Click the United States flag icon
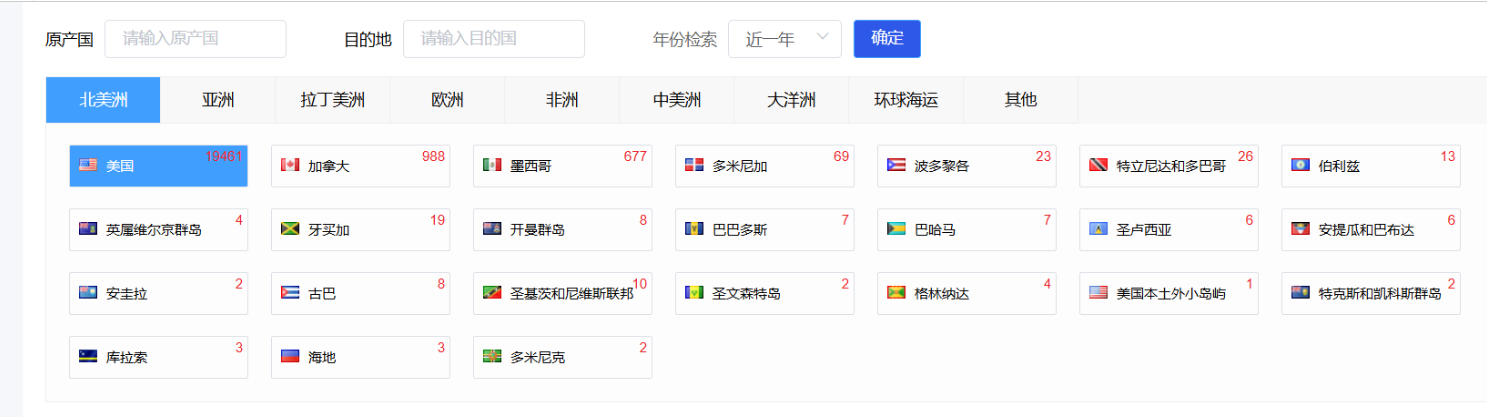The width and height of the screenshot is (1487, 417). click(x=88, y=166)
